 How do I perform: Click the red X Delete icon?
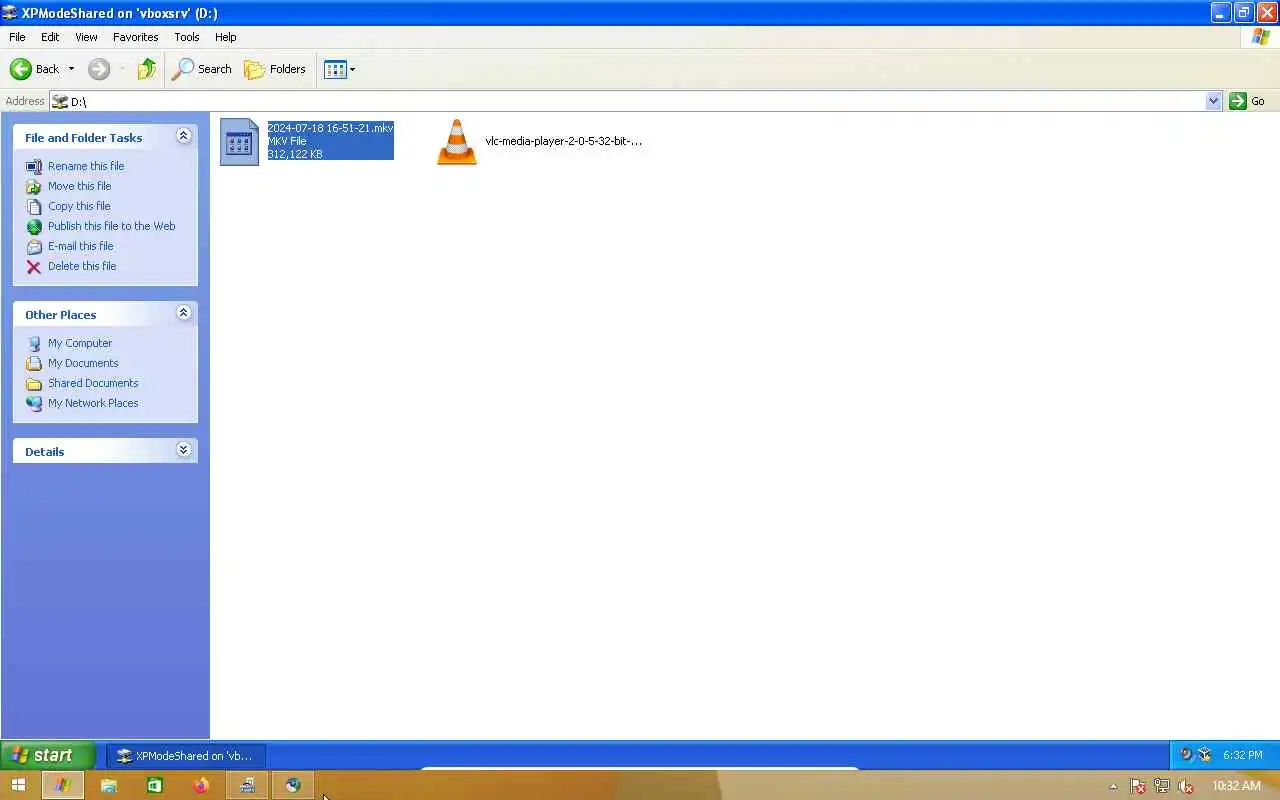[34, 267]
